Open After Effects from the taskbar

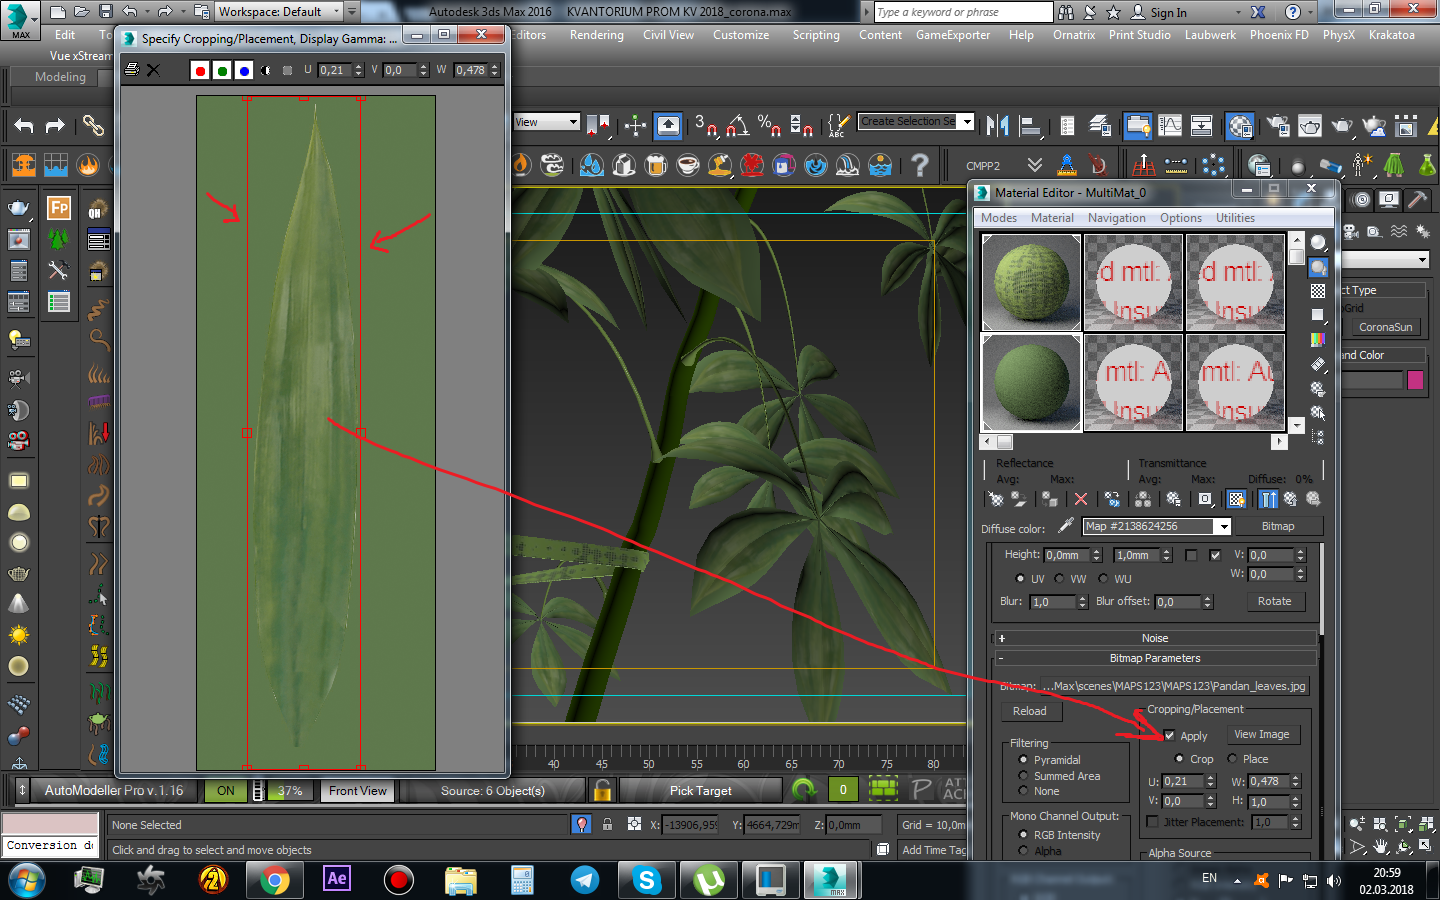pos(337,880)
